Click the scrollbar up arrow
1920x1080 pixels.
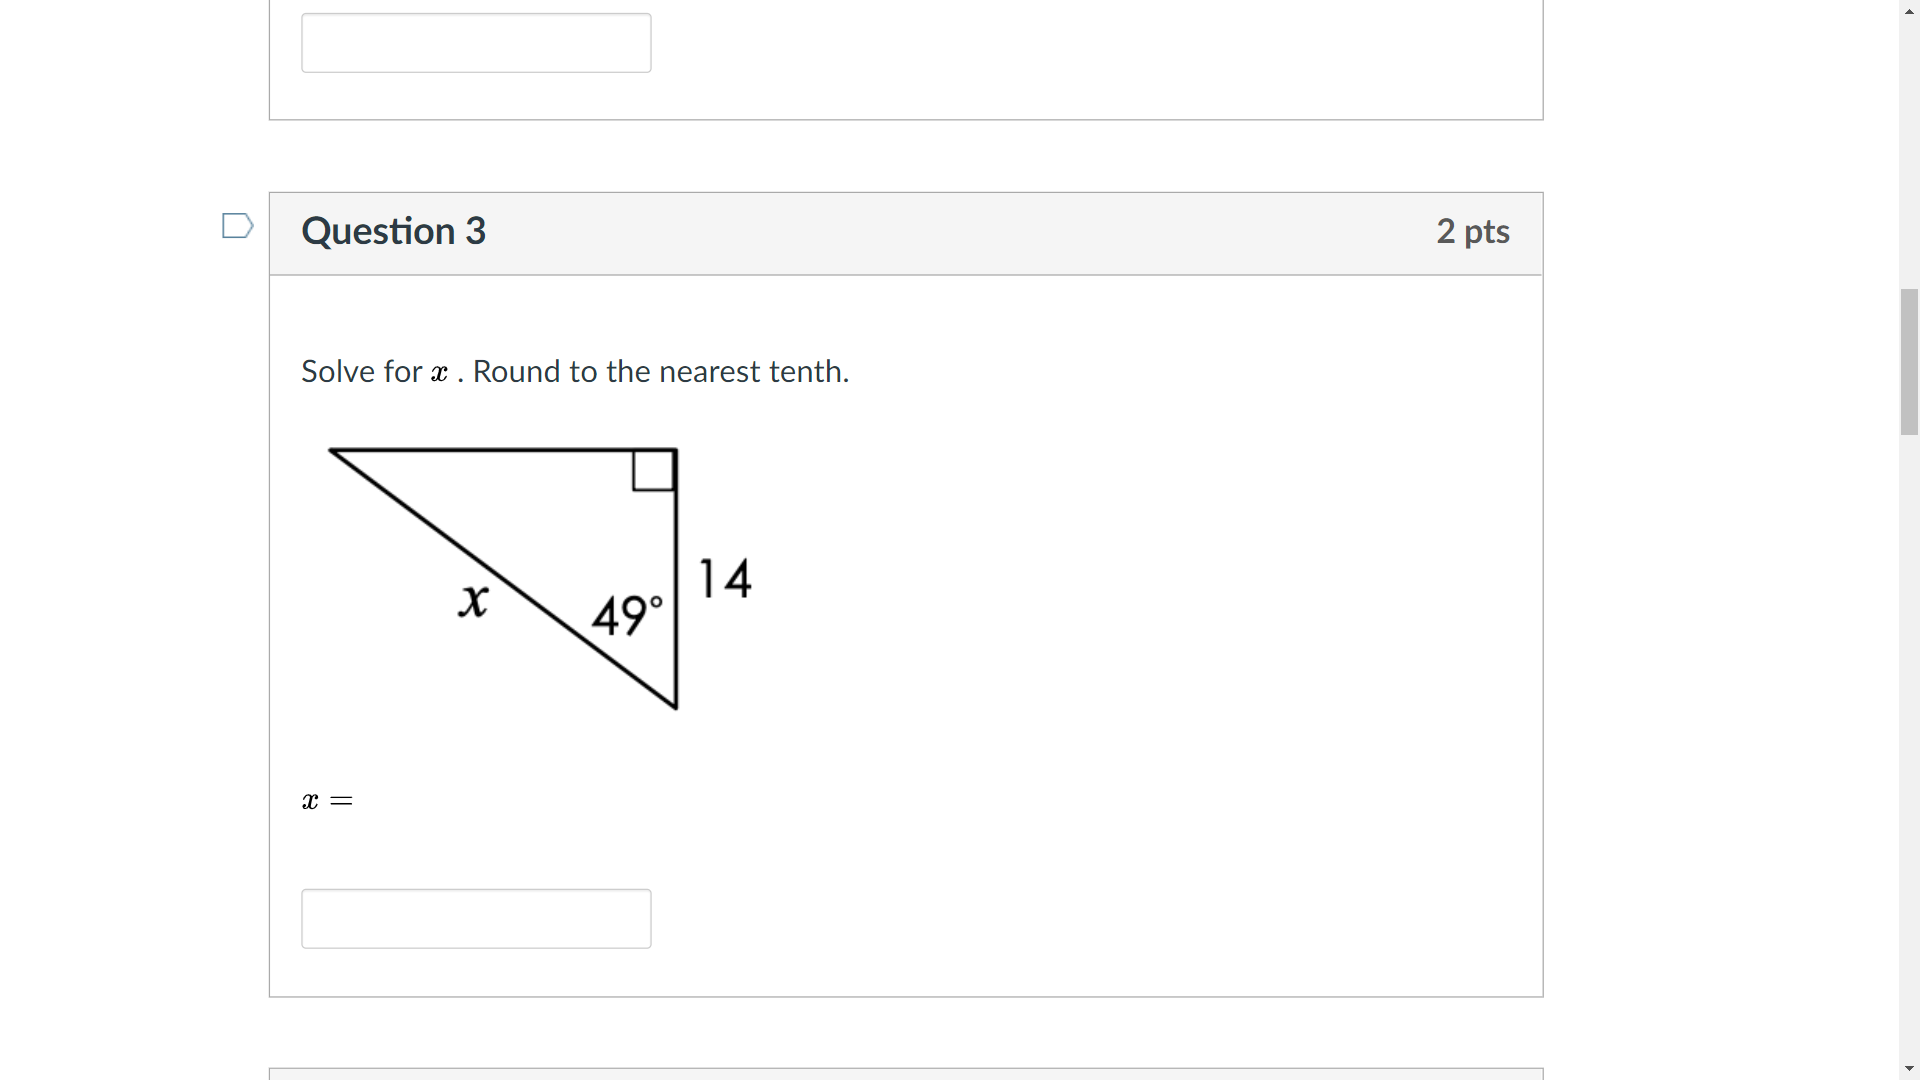tap(1910, 10)
